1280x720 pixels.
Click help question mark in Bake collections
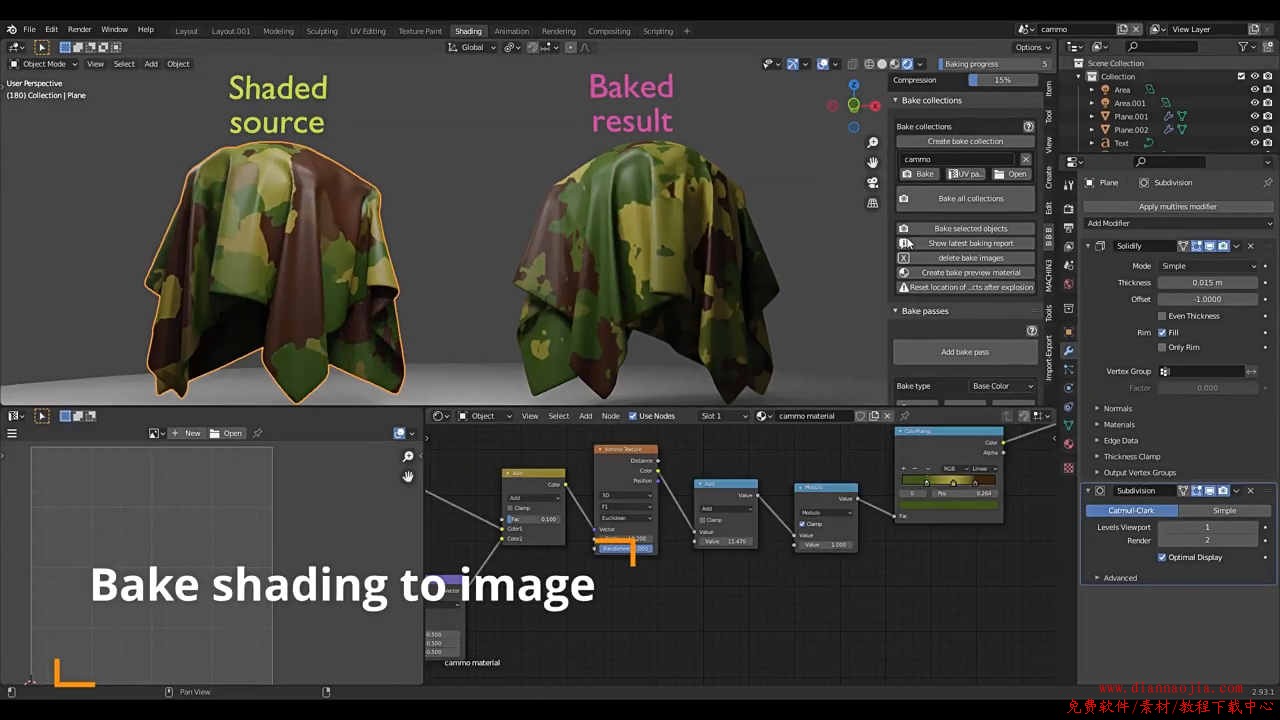[1028, 127]
